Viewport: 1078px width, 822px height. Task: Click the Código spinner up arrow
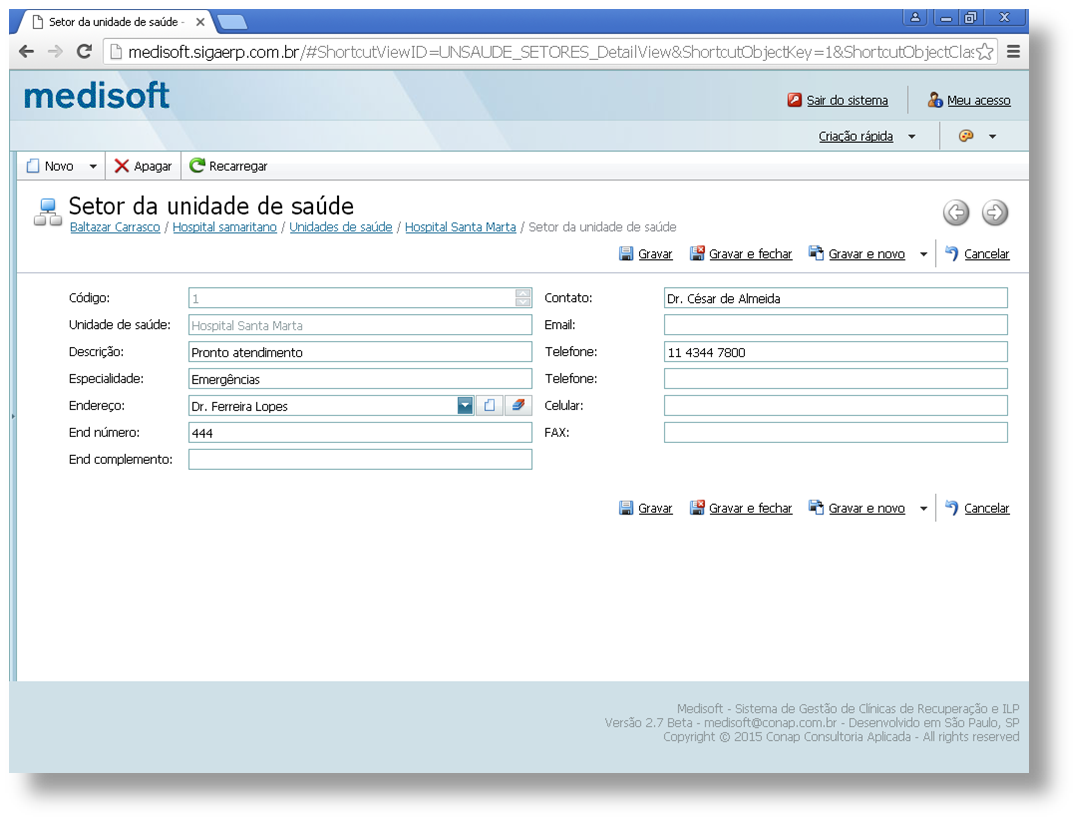523,293
